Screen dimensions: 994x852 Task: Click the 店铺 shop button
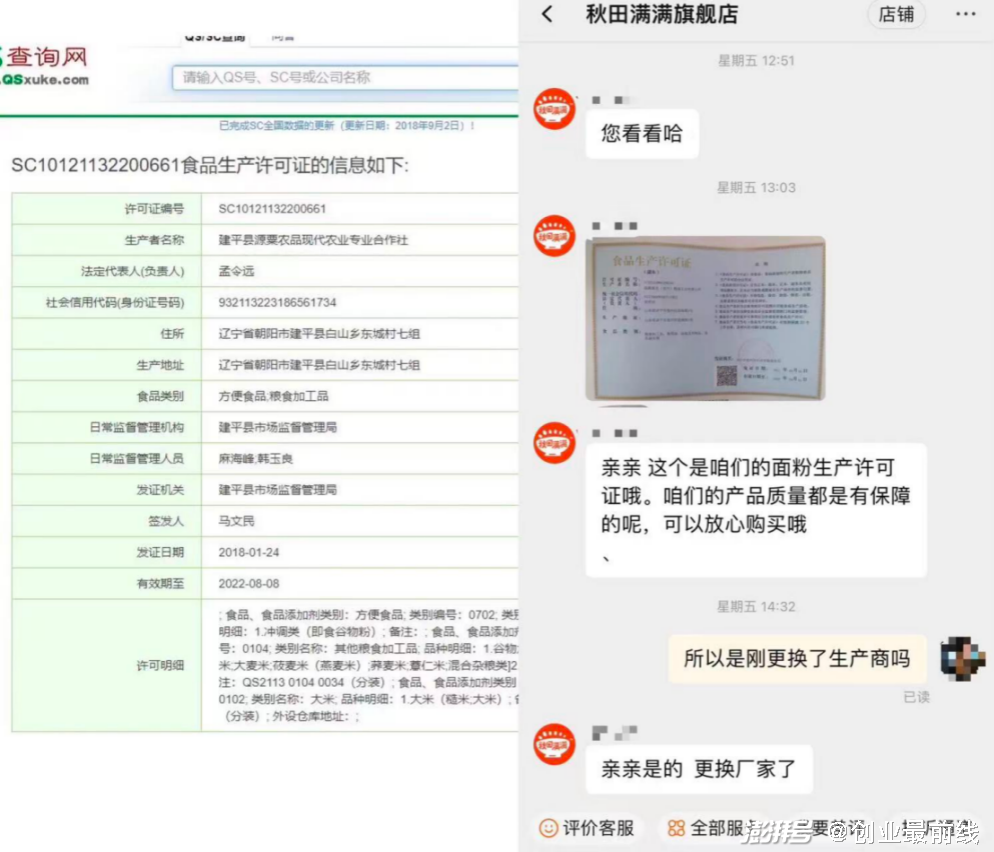point(895,14)
